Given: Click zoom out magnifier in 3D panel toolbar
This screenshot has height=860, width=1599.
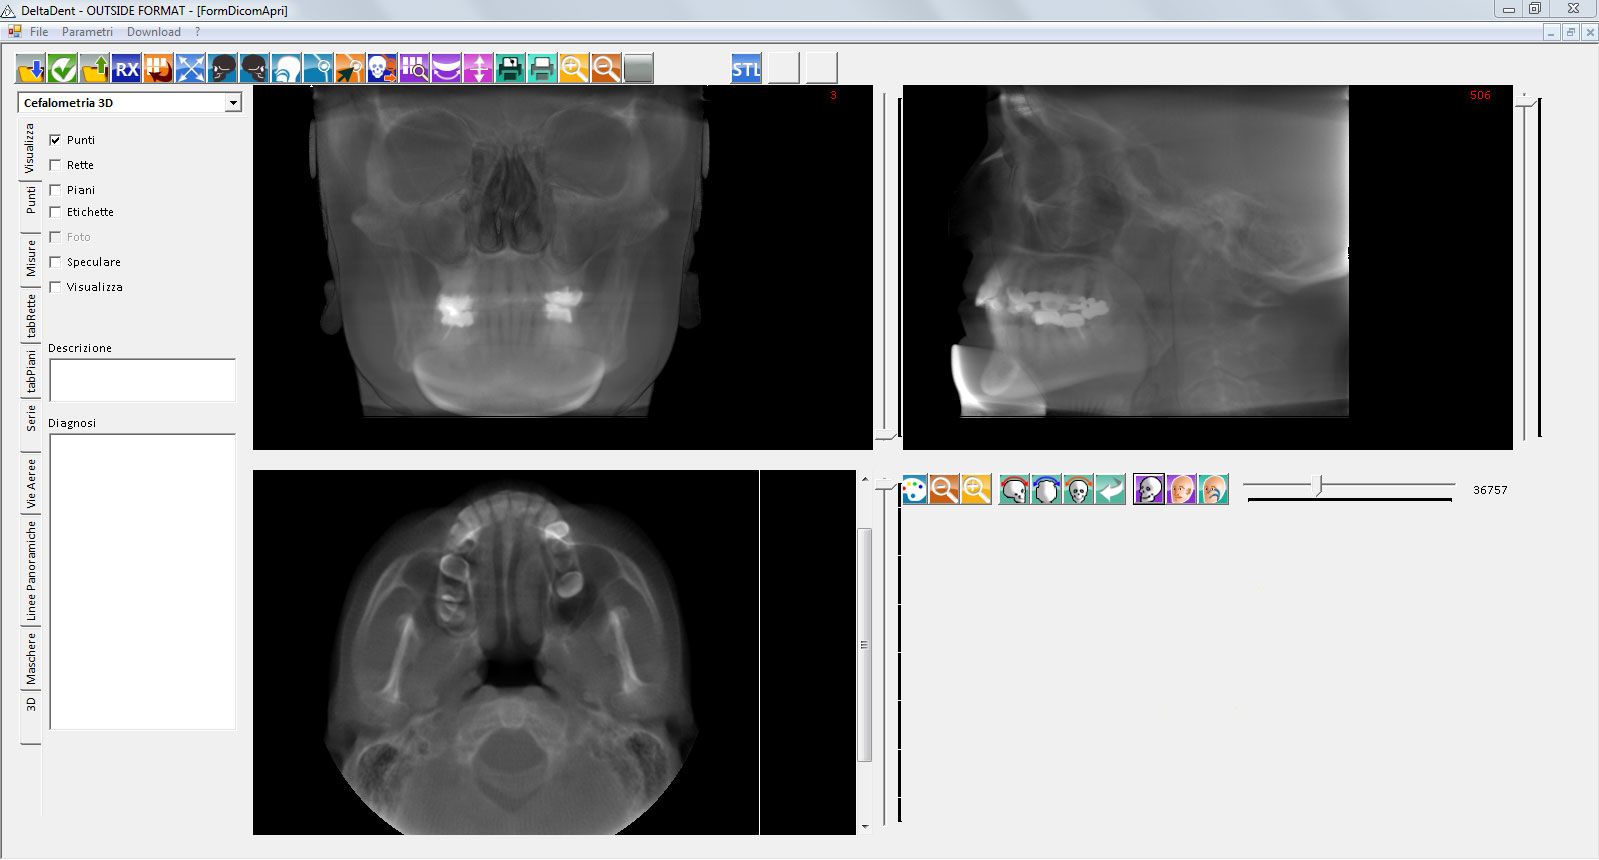Looking at the screenshot, I should pos(945,489).
